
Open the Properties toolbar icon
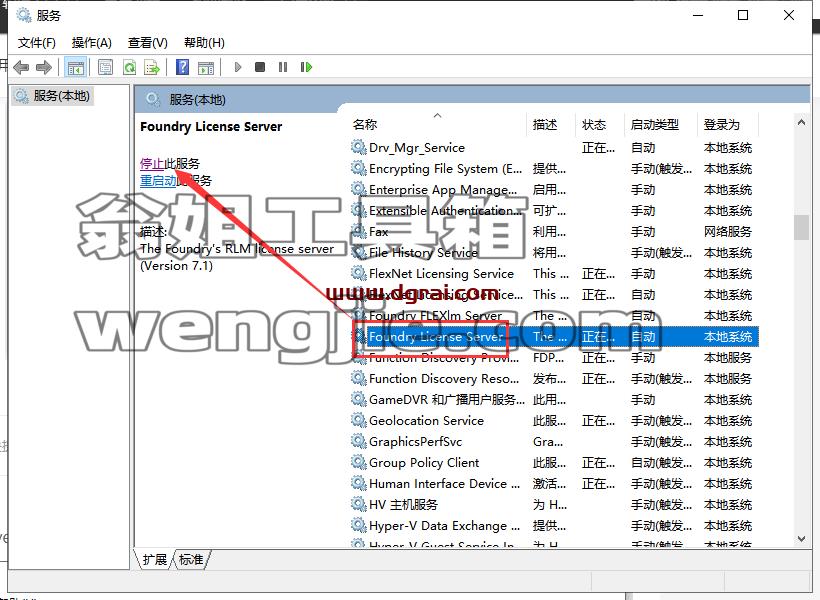tap(105, 67)
